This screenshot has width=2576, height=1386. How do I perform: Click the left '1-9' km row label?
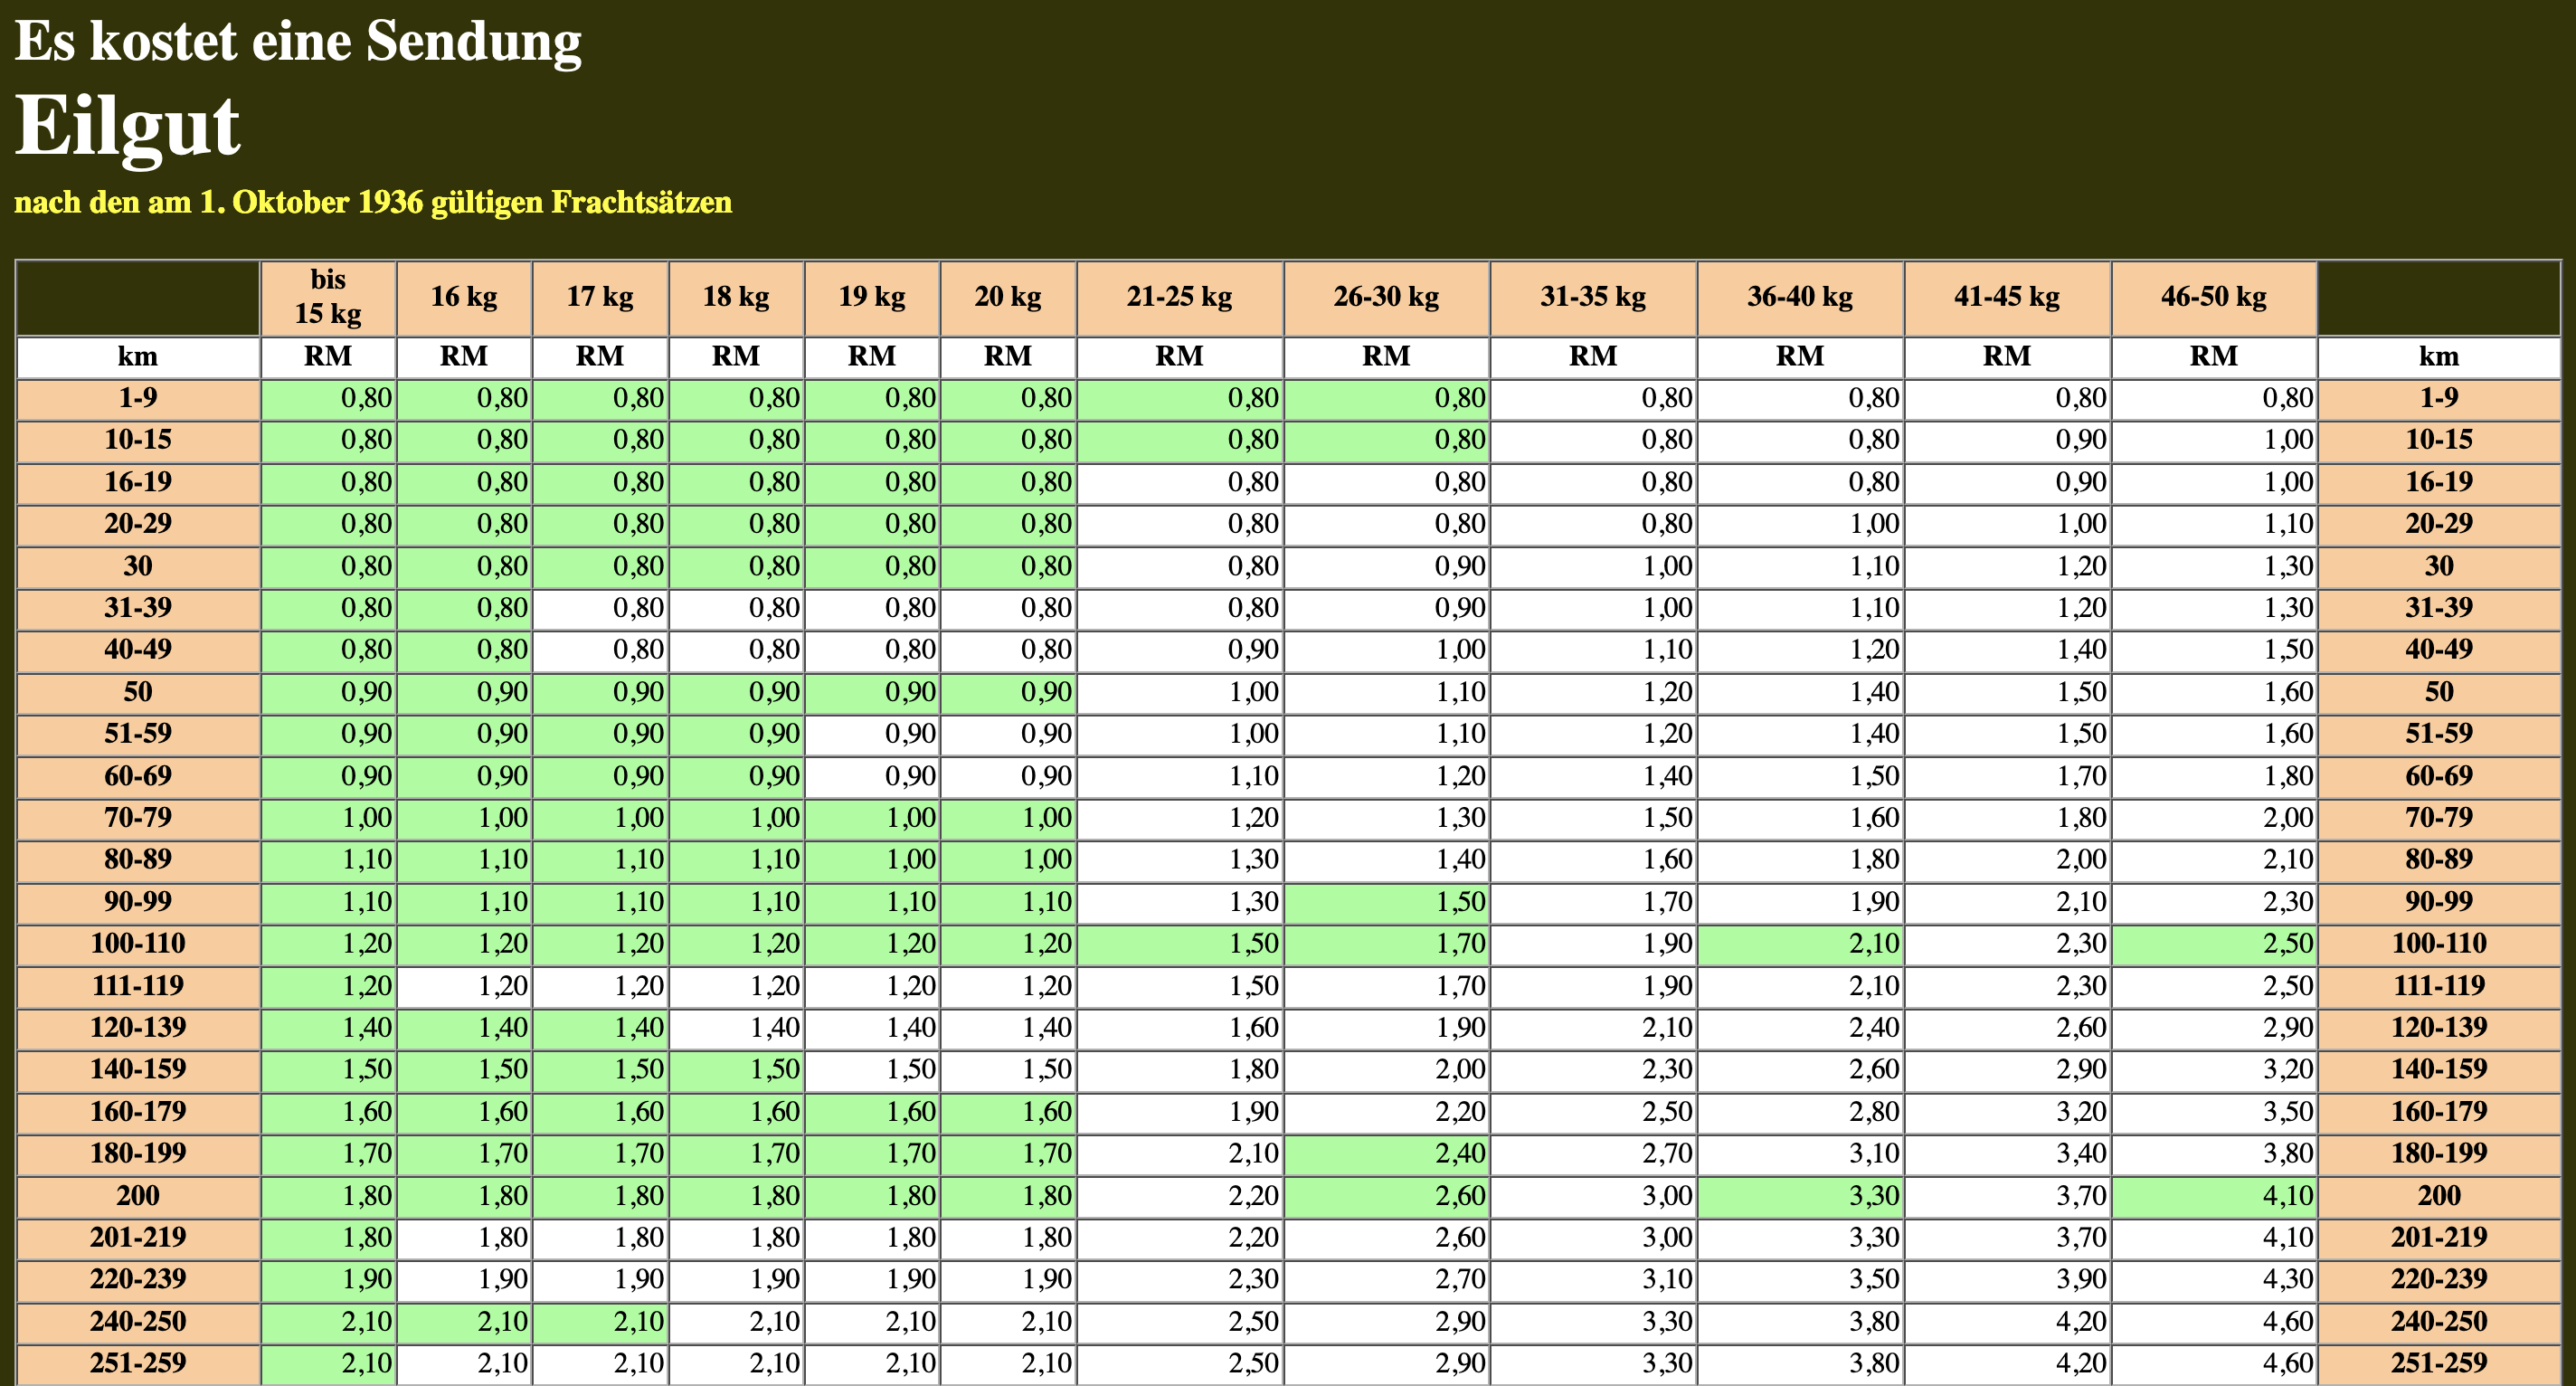138,398
